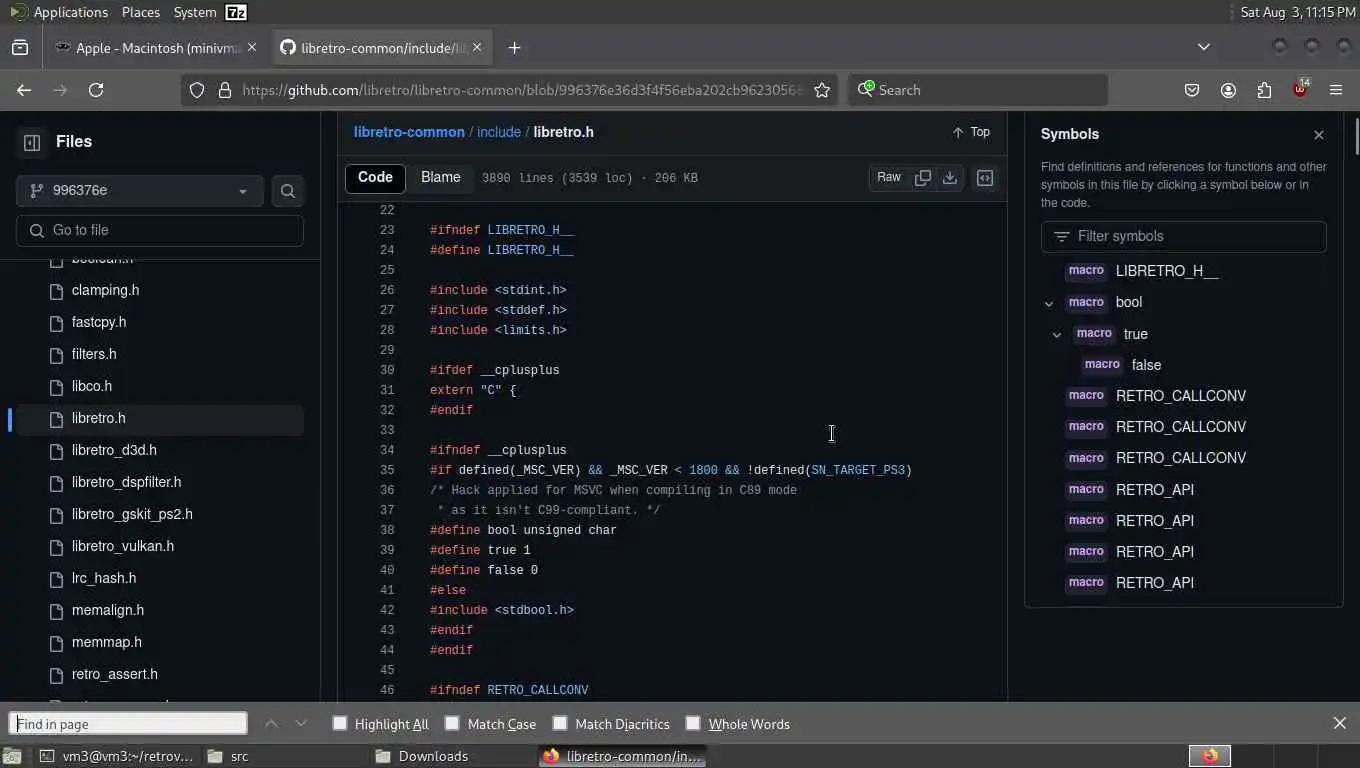This screenshot has width=1360, height=768.
Task: Select the LIBRETRO_H__ macro symbol
Action: 1167,271
